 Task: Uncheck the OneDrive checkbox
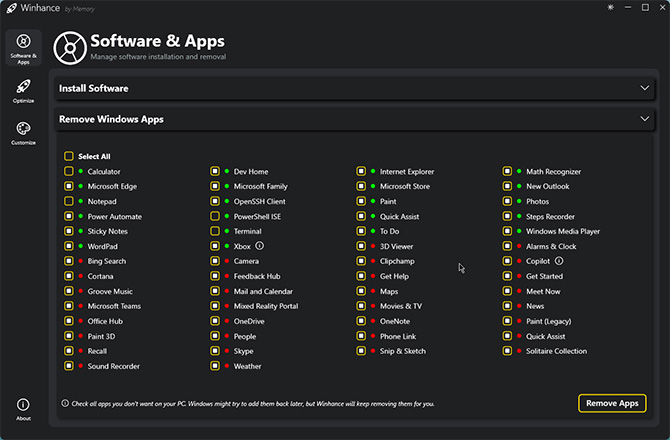215,321
